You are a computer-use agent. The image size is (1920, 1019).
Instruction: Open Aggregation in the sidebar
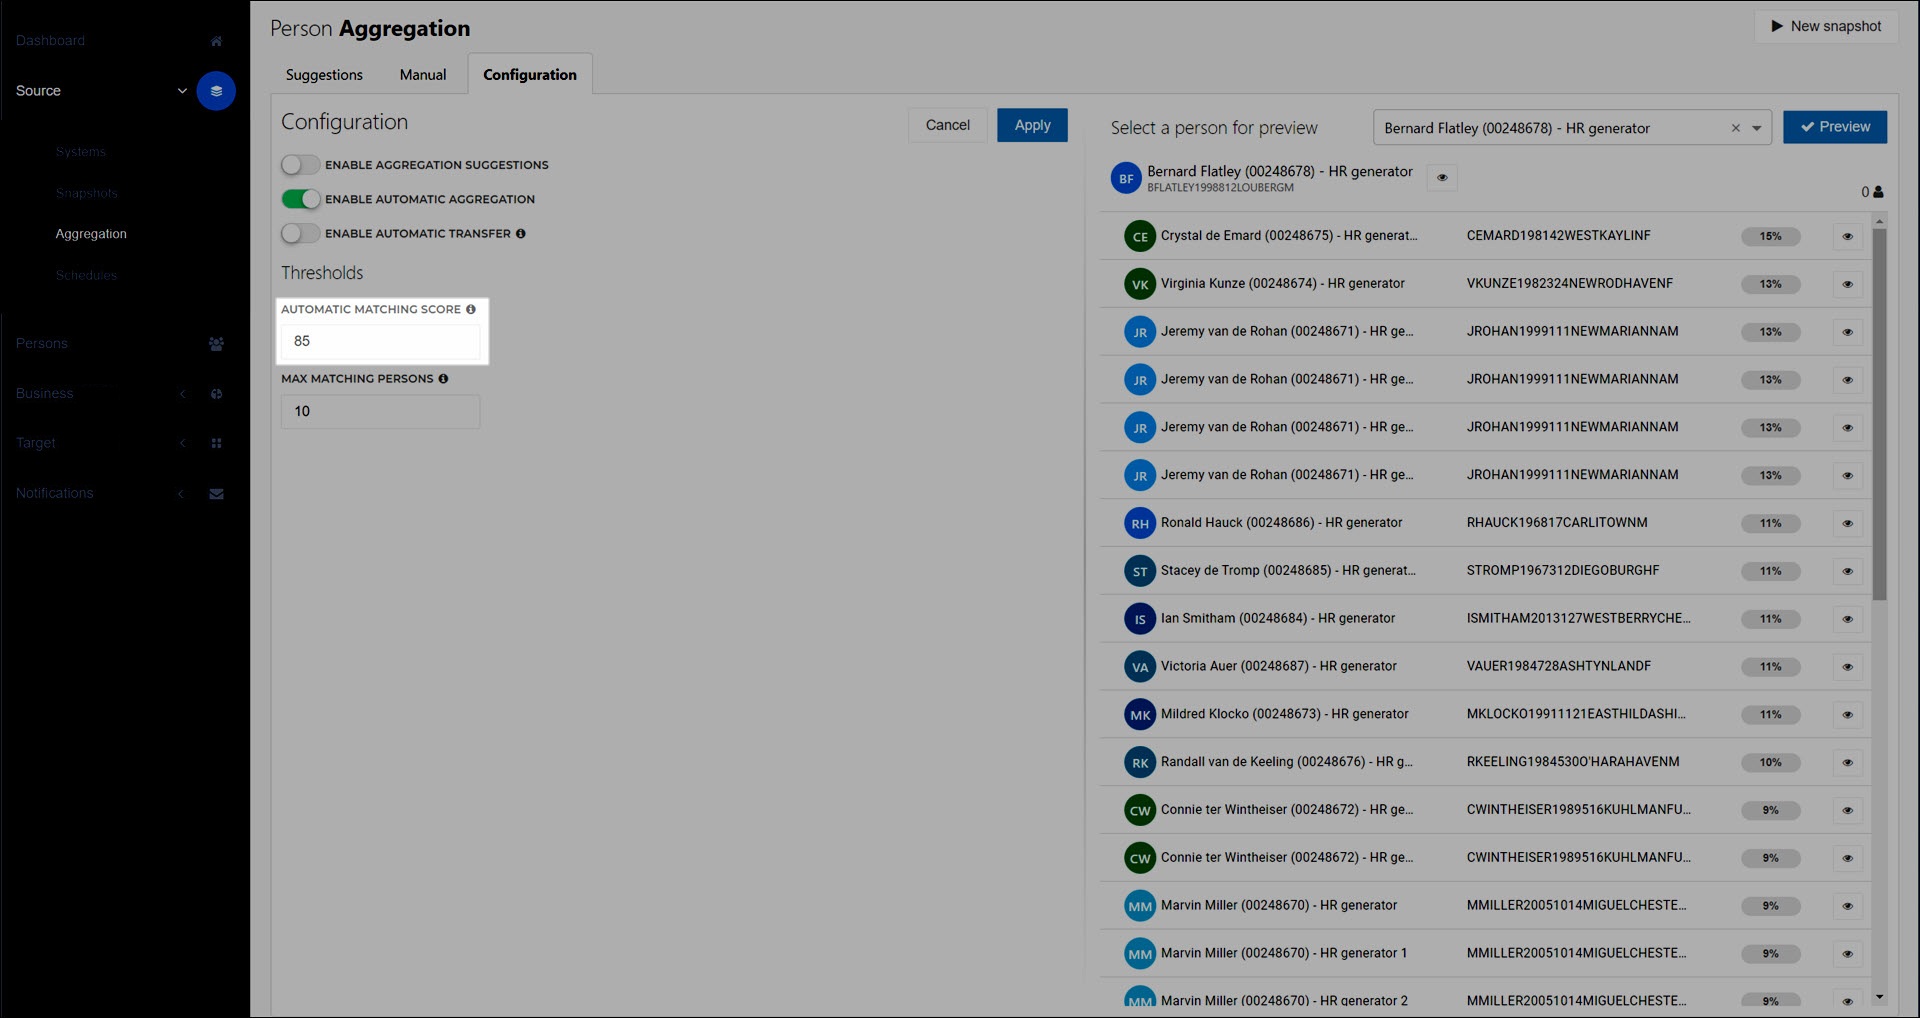pos(91,234)
